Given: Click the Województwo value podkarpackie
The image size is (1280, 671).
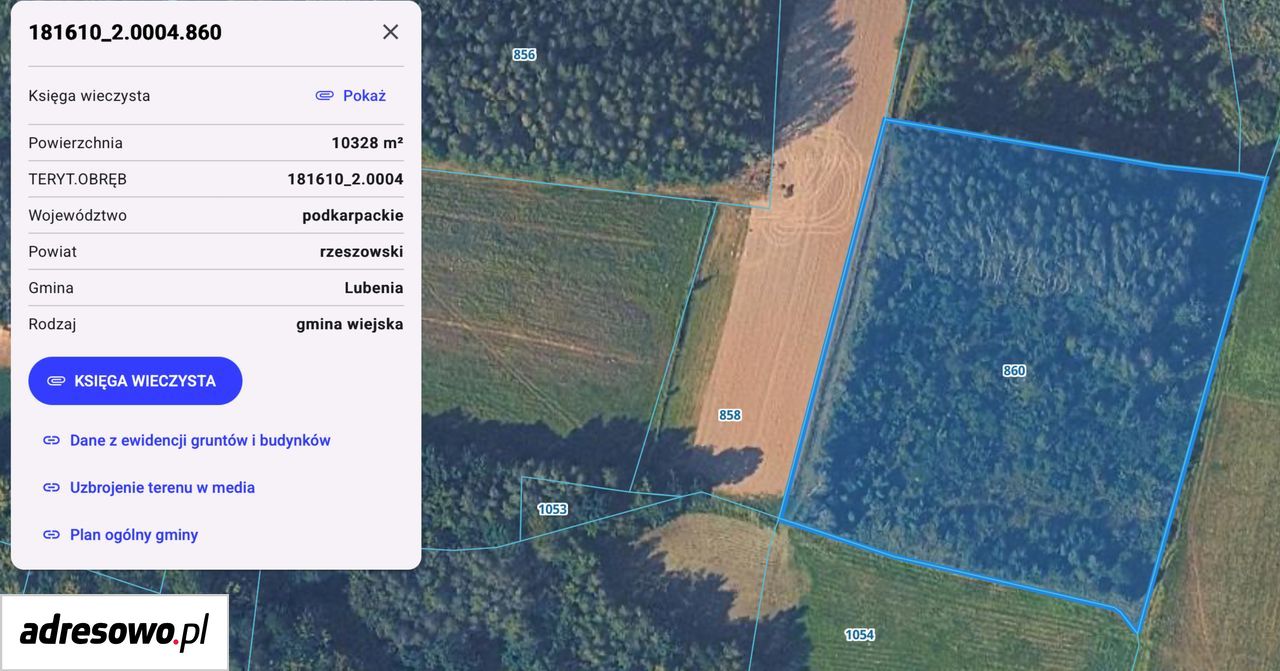Looking at the screenshot, I should (353, 216).
